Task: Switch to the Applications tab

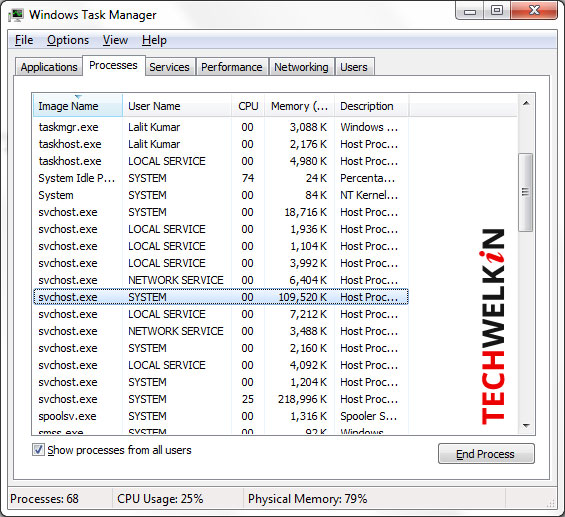Action: tap(49, 67)
